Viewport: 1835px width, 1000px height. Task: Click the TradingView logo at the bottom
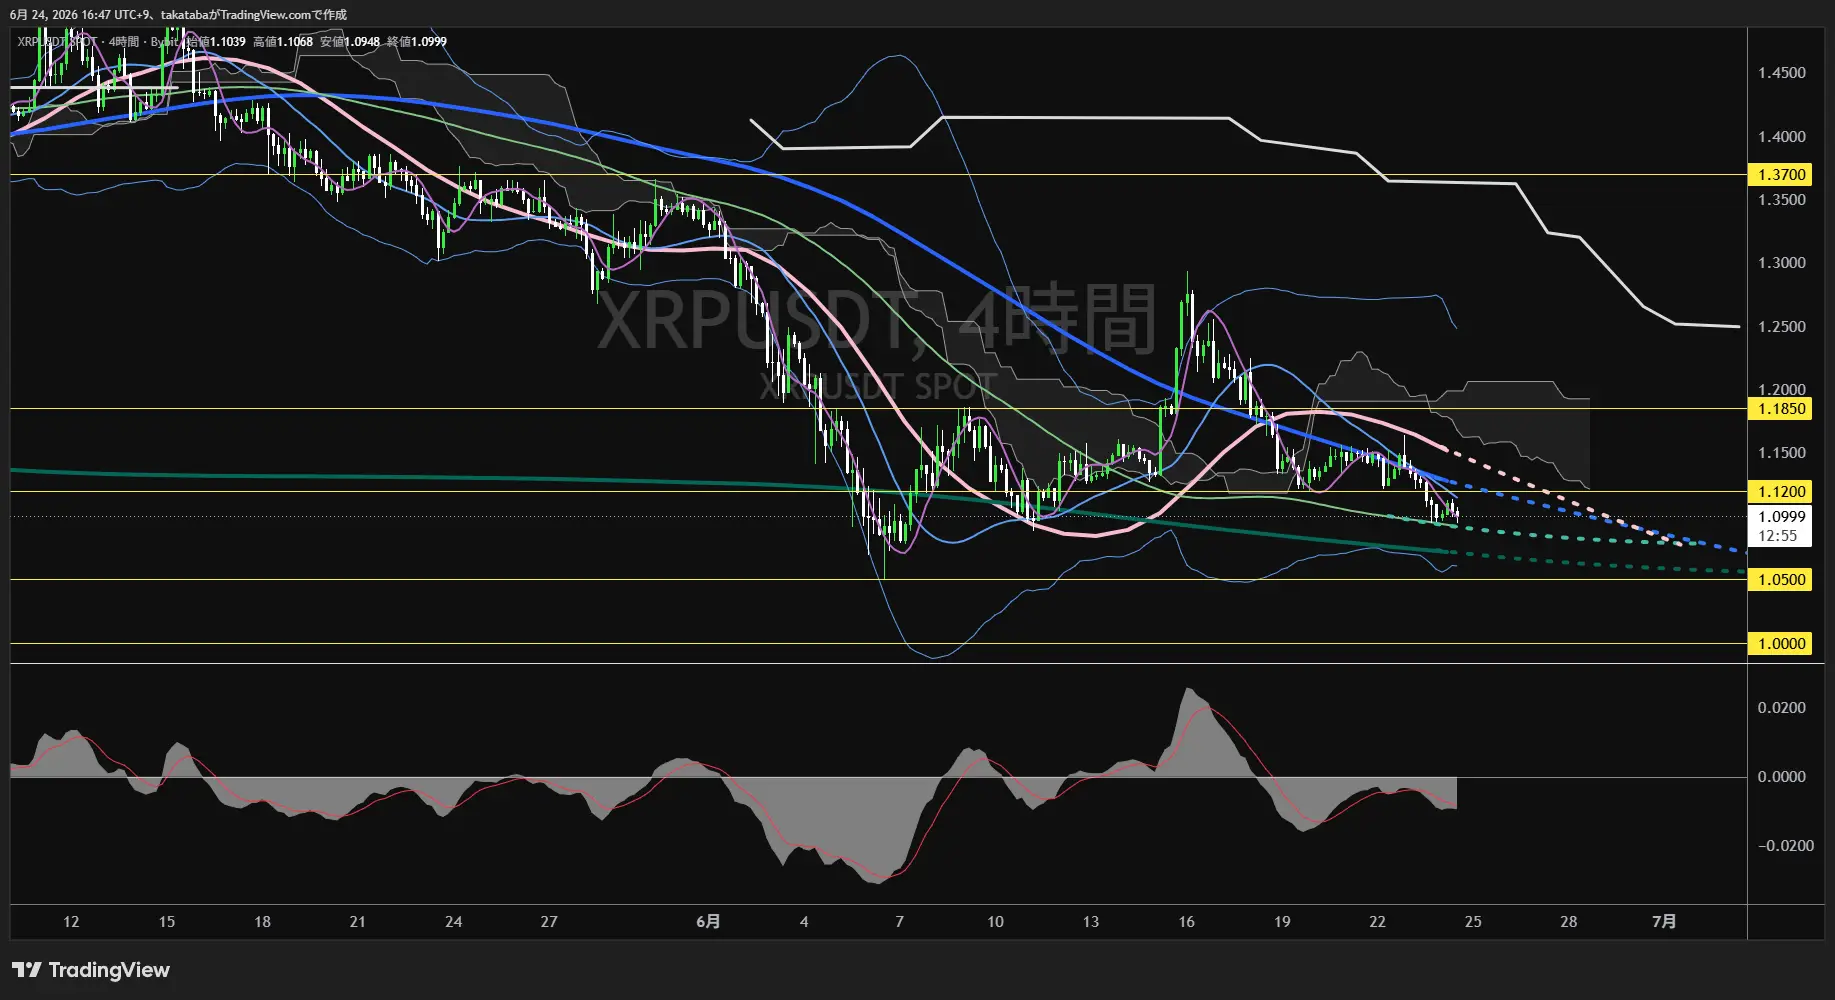[x=91, y=970]
